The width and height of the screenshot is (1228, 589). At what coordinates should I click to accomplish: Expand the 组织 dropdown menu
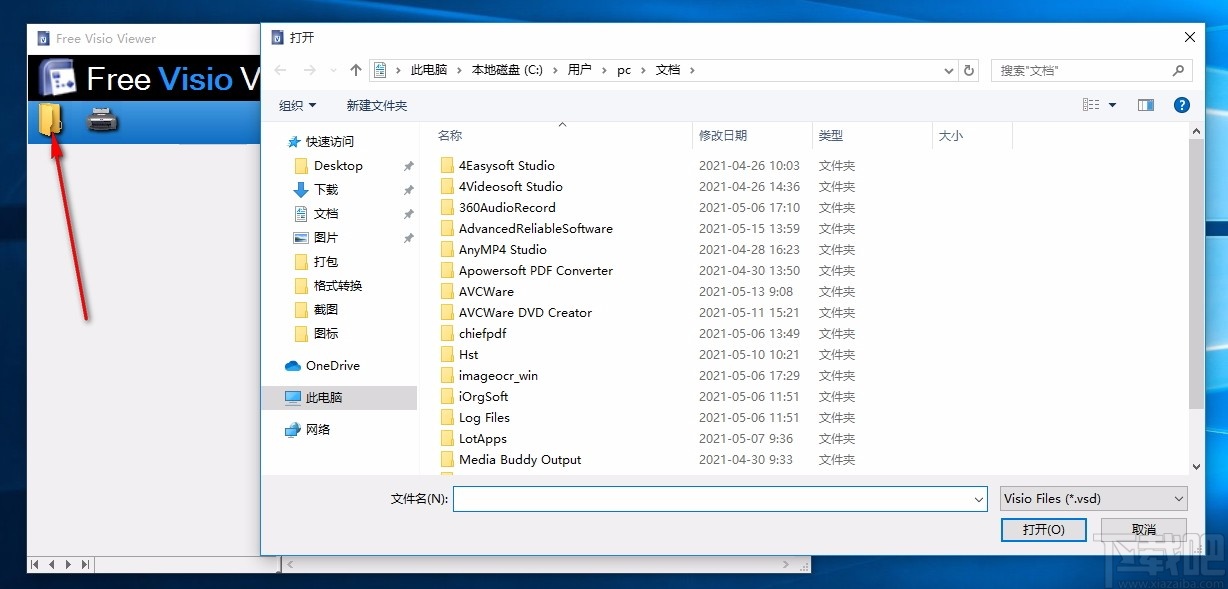point(297,105)
